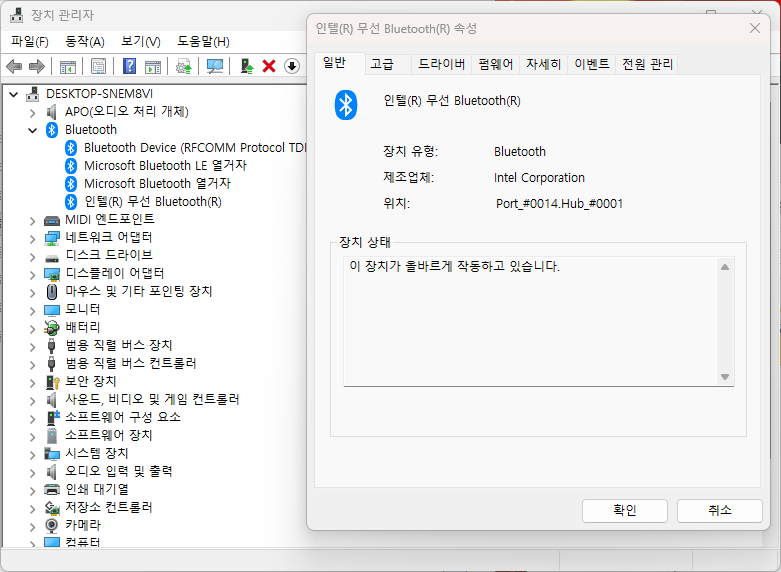The image size is (781, 572).
Task: Click the Update driver toolbar icon
Action: coord(184,66)
